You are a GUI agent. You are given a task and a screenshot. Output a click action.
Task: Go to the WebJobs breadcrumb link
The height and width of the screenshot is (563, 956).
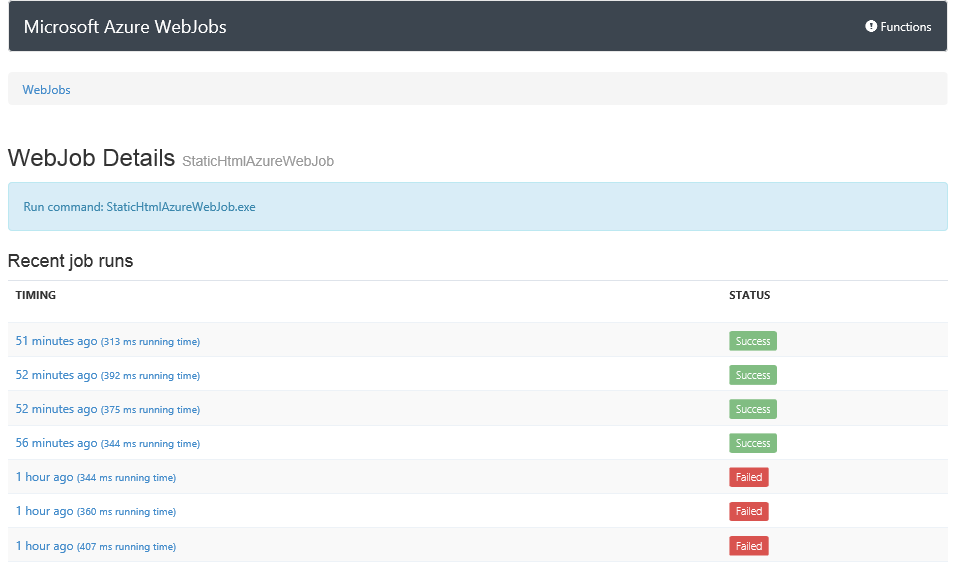click(x=47, y=90)
